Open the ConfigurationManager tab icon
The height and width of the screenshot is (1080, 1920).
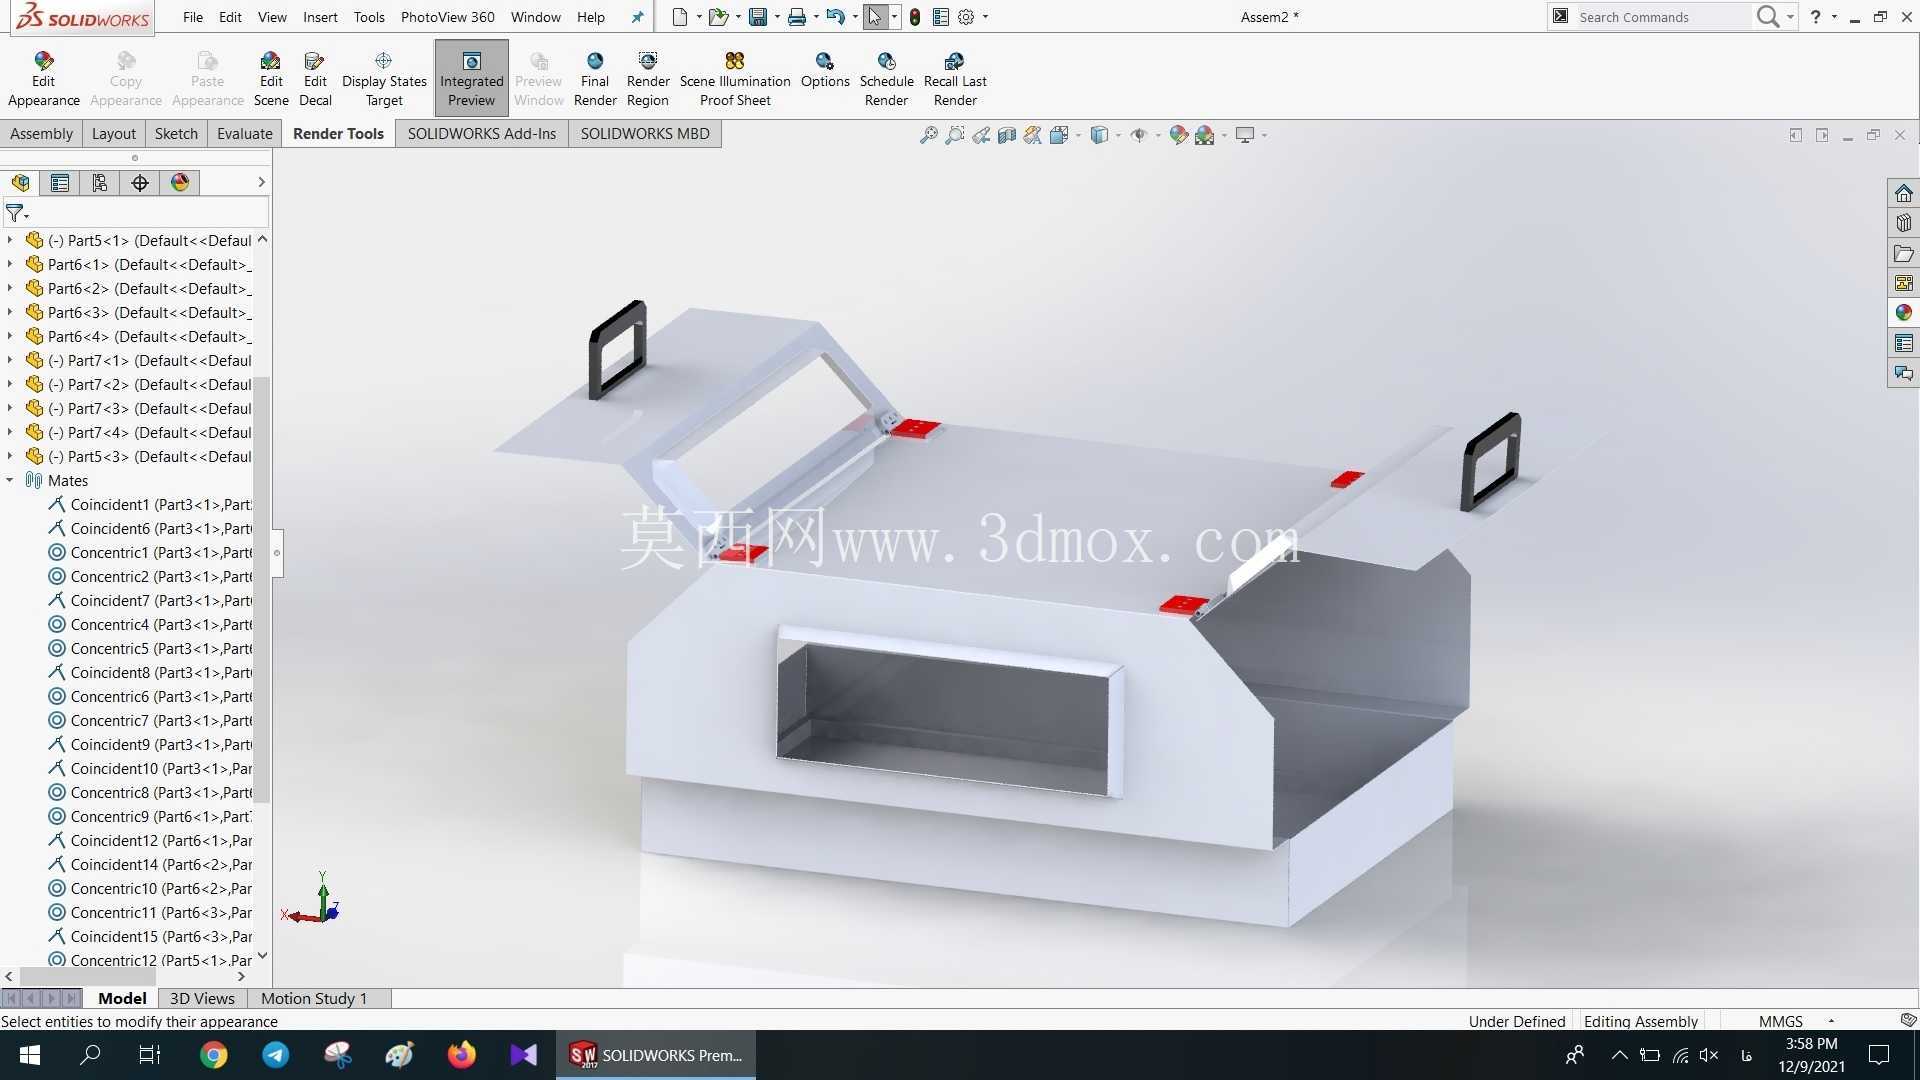[99, 182]
